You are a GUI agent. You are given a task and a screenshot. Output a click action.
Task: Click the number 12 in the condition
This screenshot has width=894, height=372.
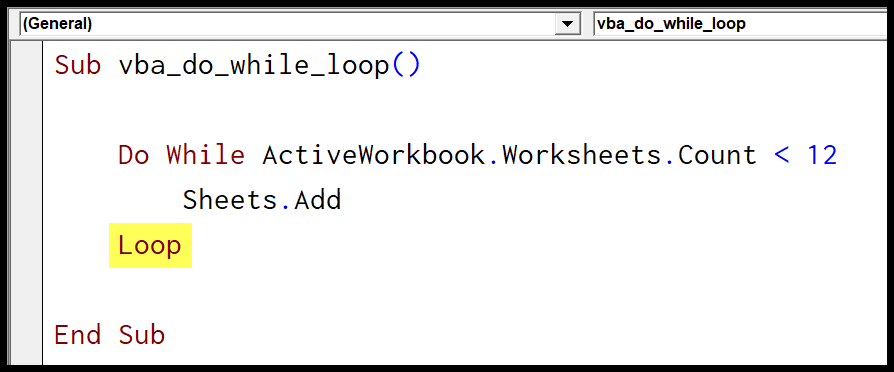coord(822,155)
